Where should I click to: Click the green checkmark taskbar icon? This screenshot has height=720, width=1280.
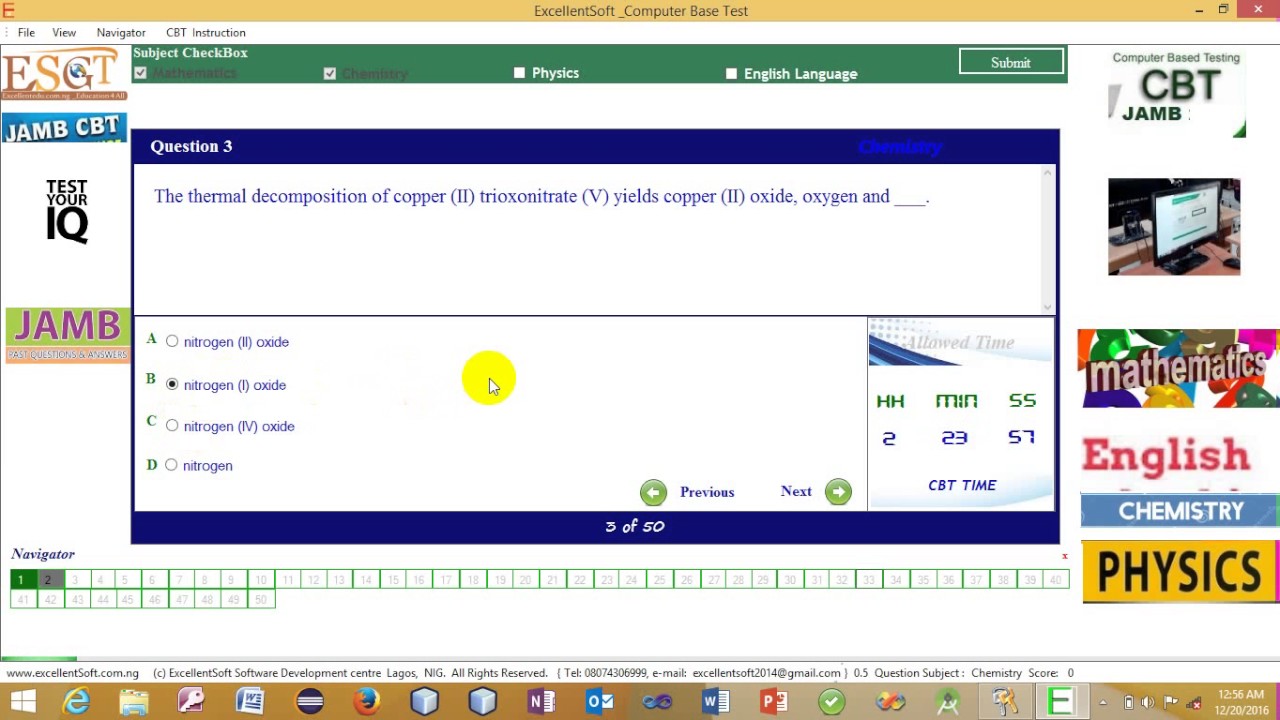click(x=832, y=702)
